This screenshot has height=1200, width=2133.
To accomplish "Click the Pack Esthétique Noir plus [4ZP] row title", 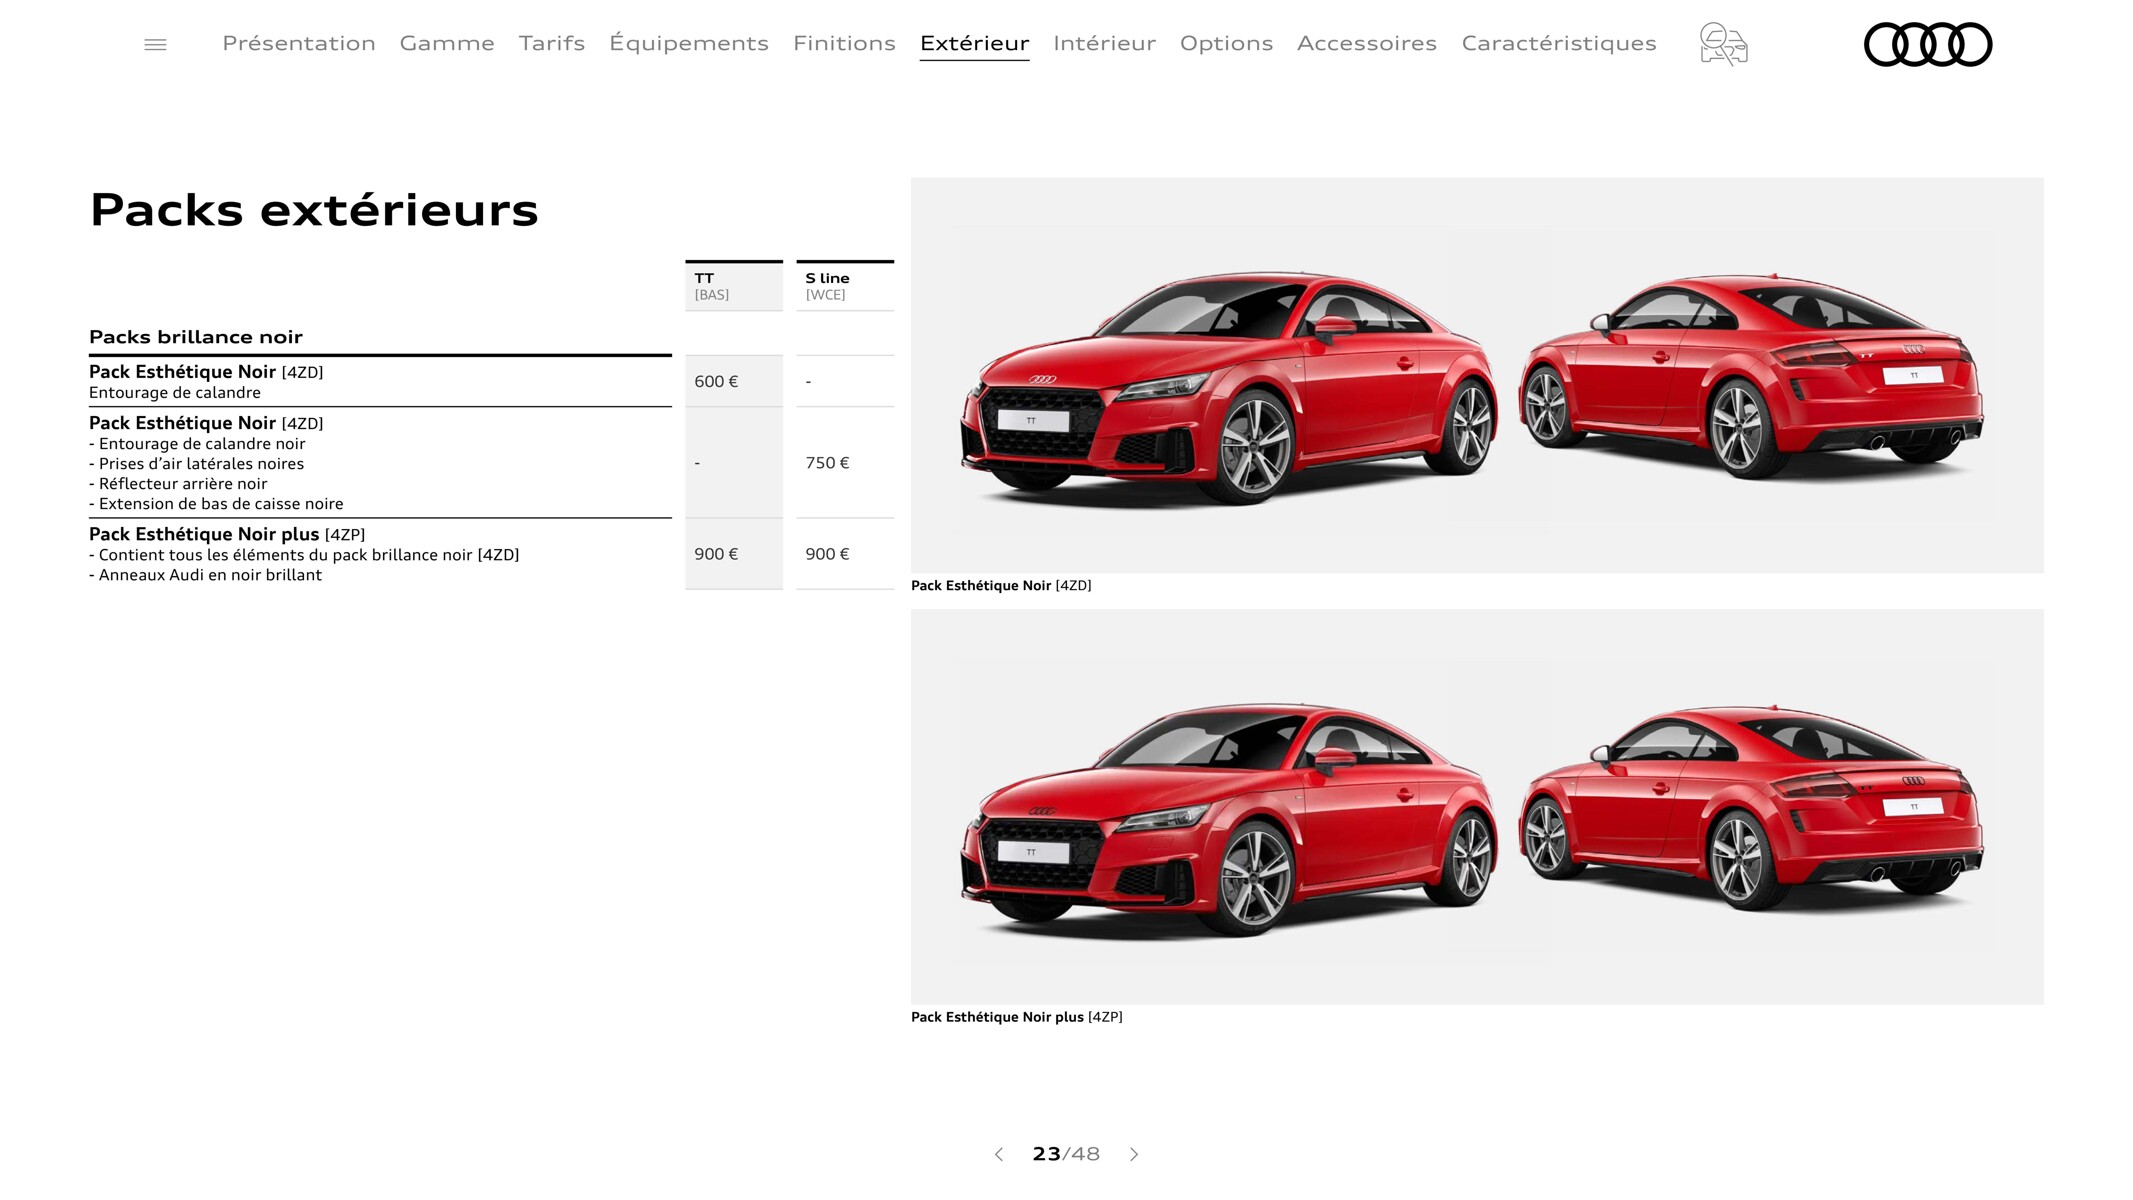I will pyautogui.click(x=227, y=535).
